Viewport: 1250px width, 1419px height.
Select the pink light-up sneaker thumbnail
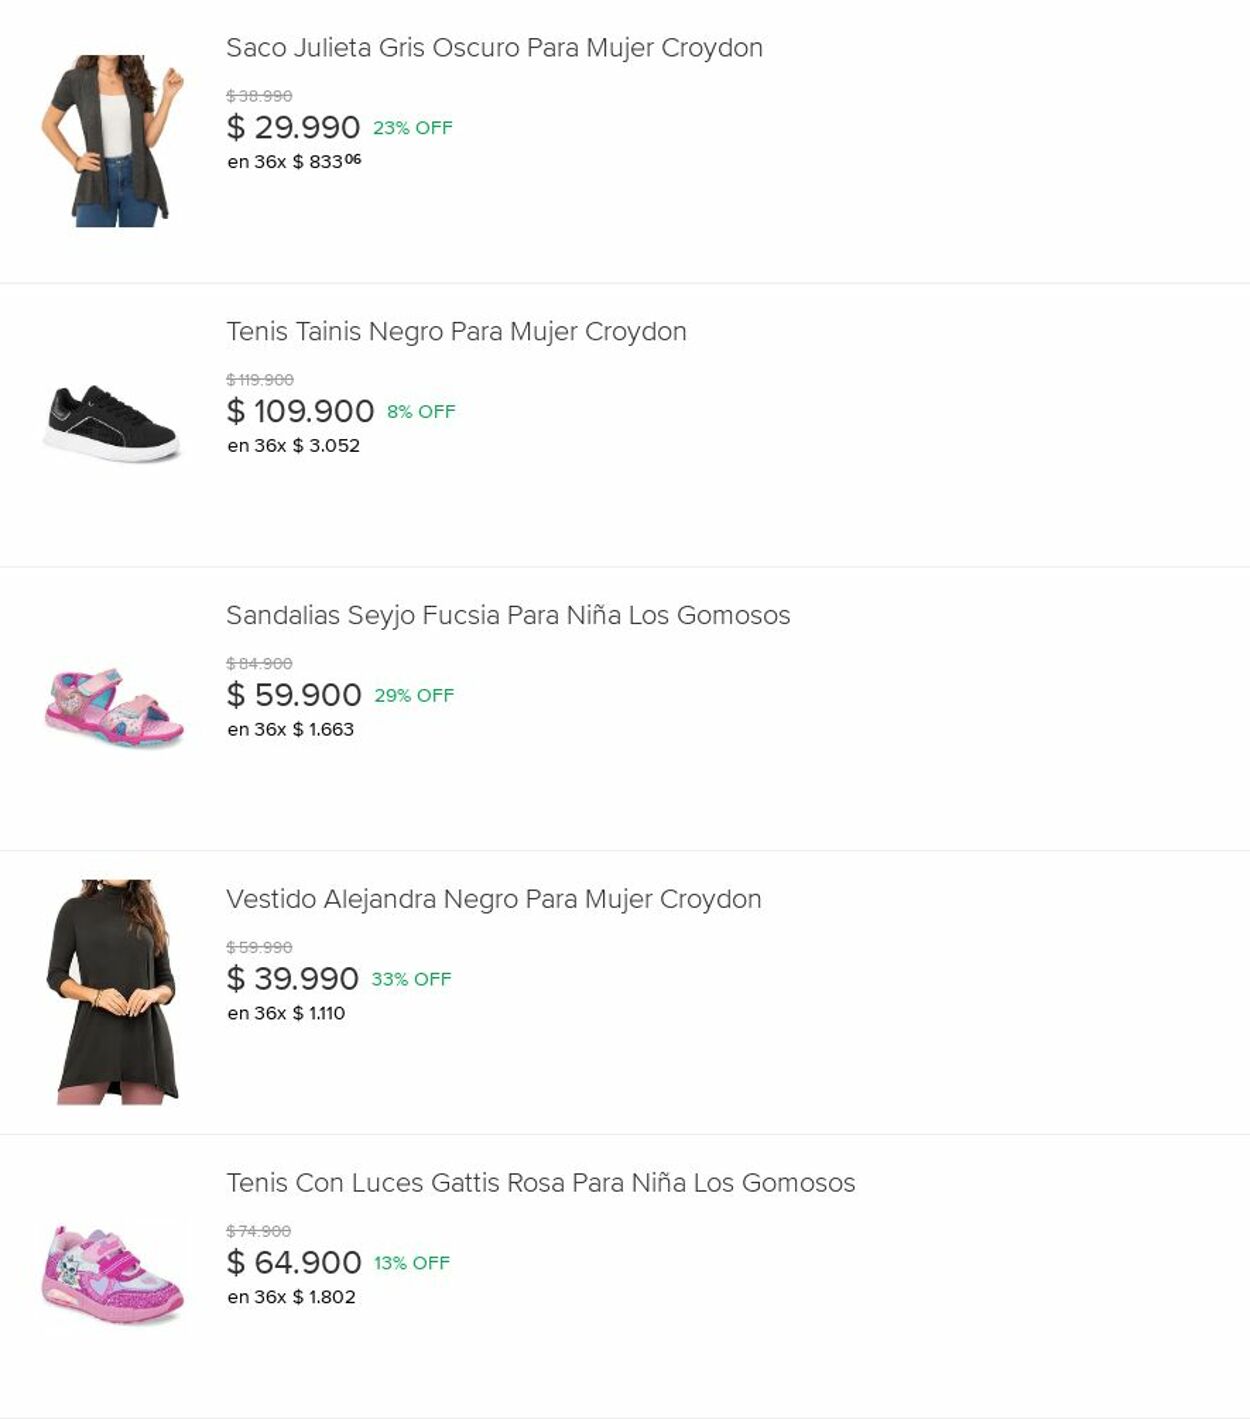[114, 1275]
